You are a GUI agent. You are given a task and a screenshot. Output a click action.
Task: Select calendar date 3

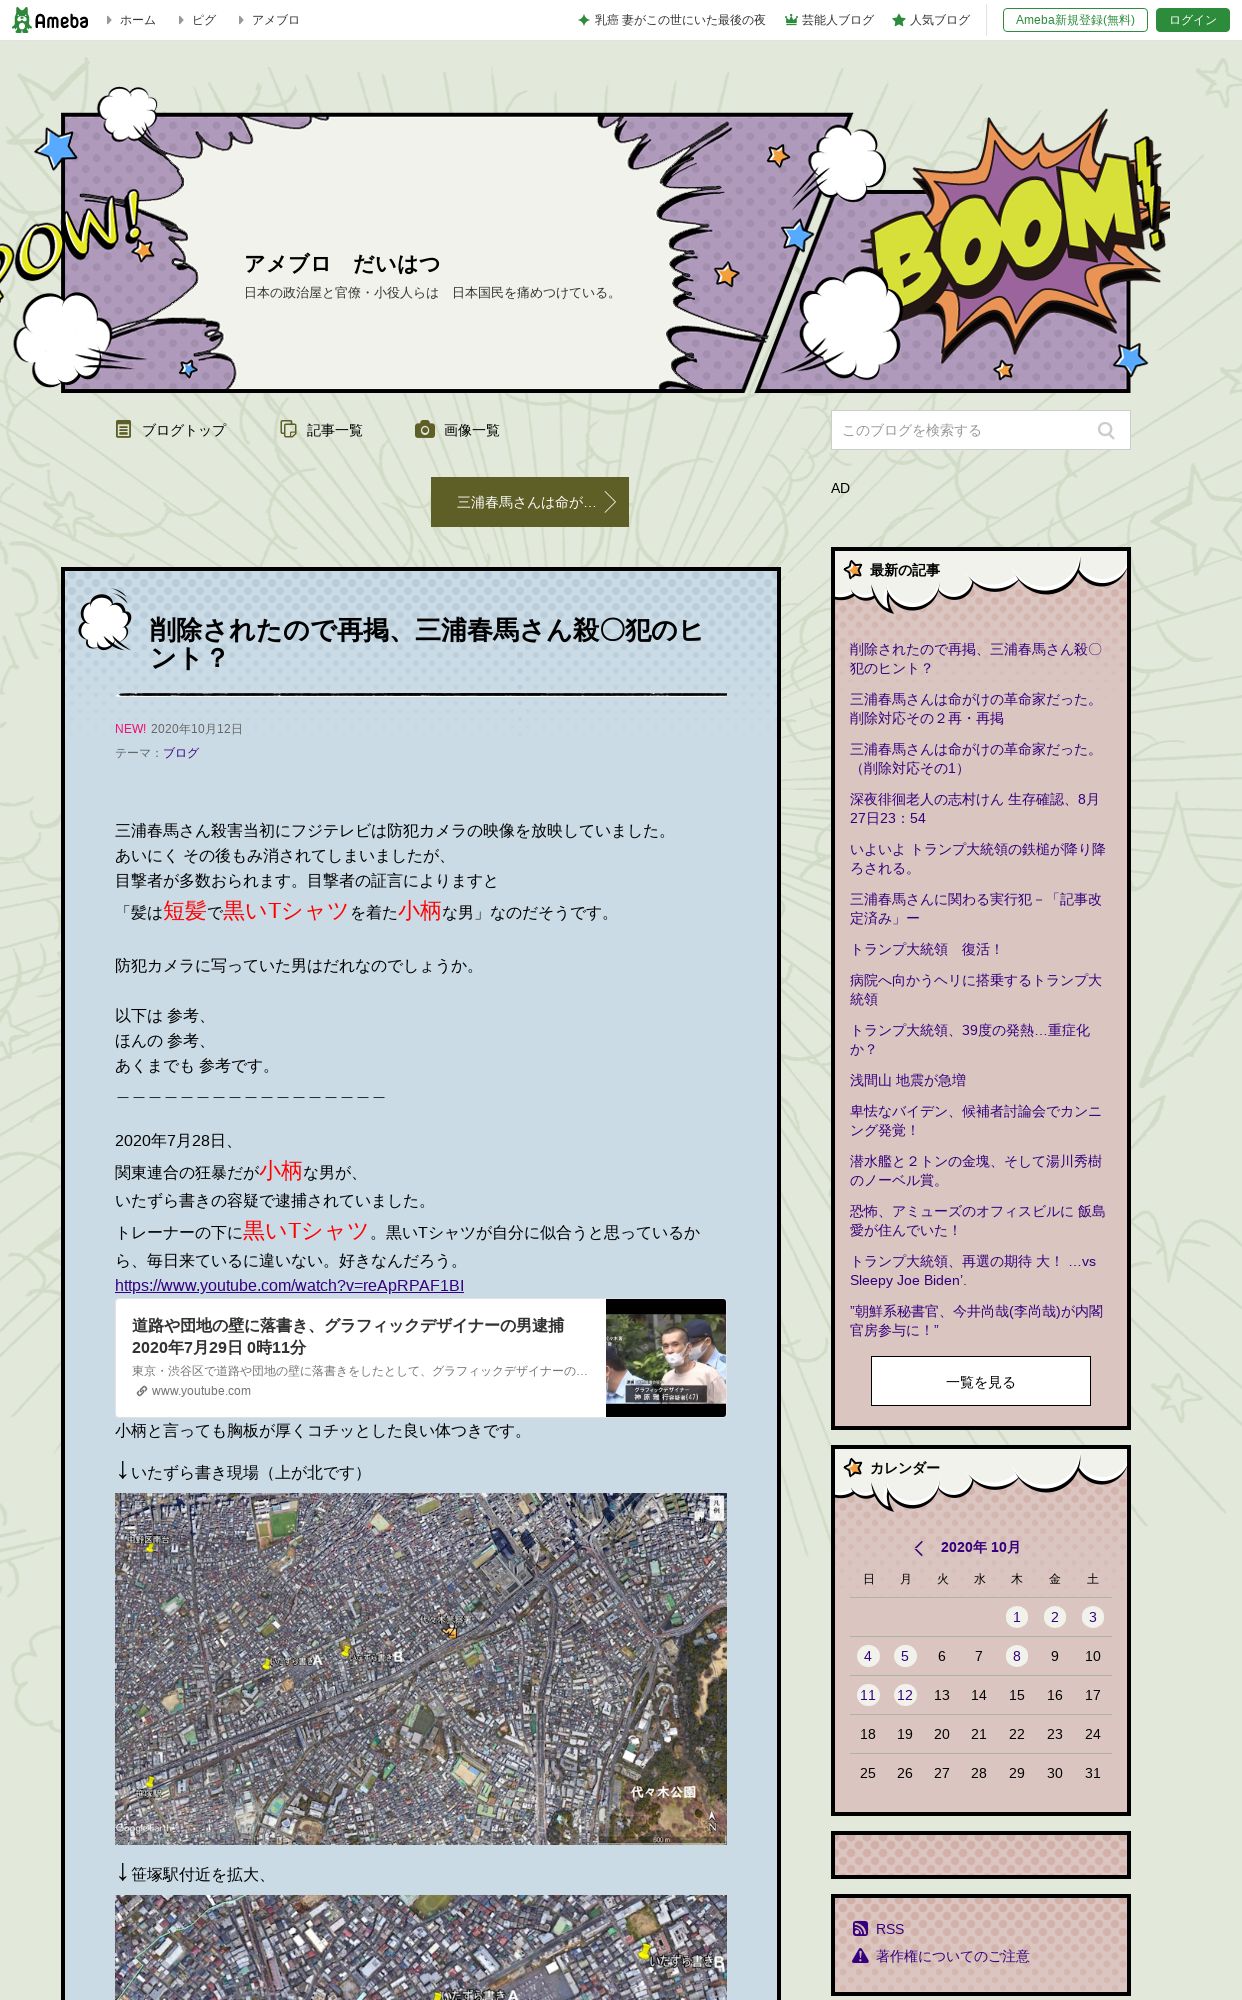(1093, 1617)
